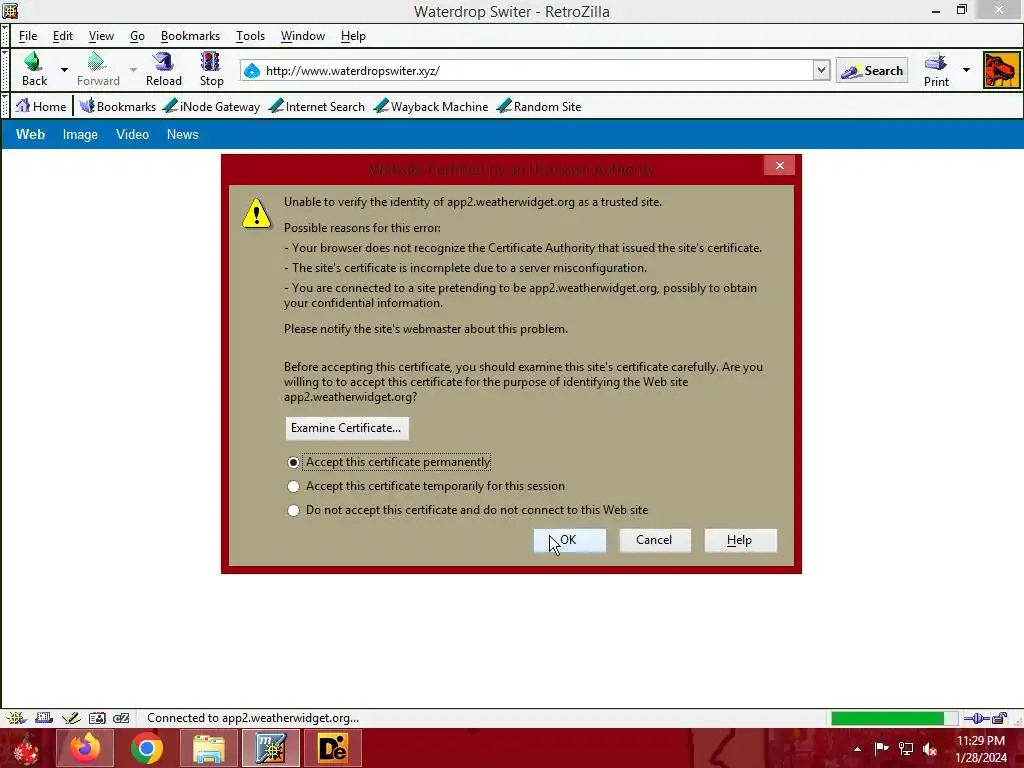Click the security padlock icon in status bar
Viewport: 1024px width, 768px height.
coord(999,718)
